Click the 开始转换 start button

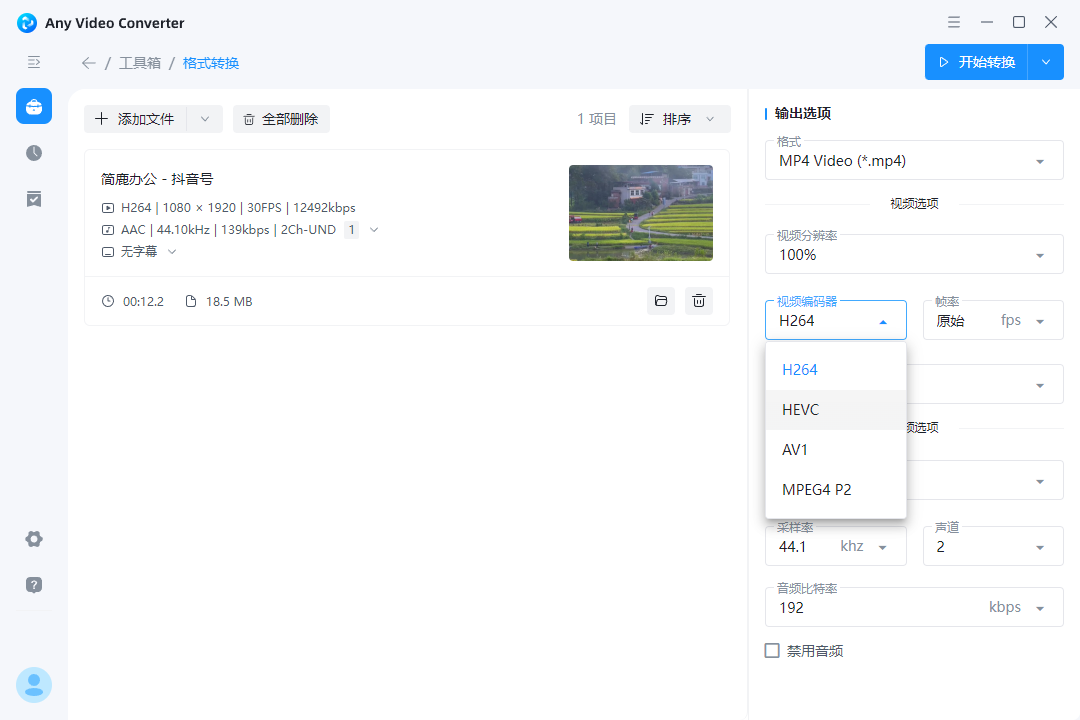976,62
